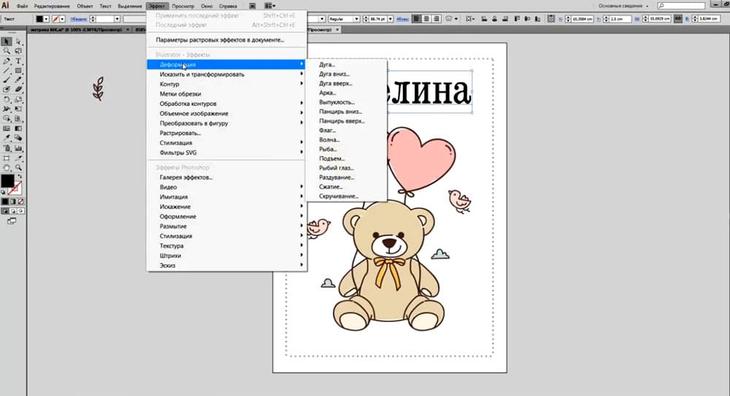Open the Окно menu

[207, 6]
